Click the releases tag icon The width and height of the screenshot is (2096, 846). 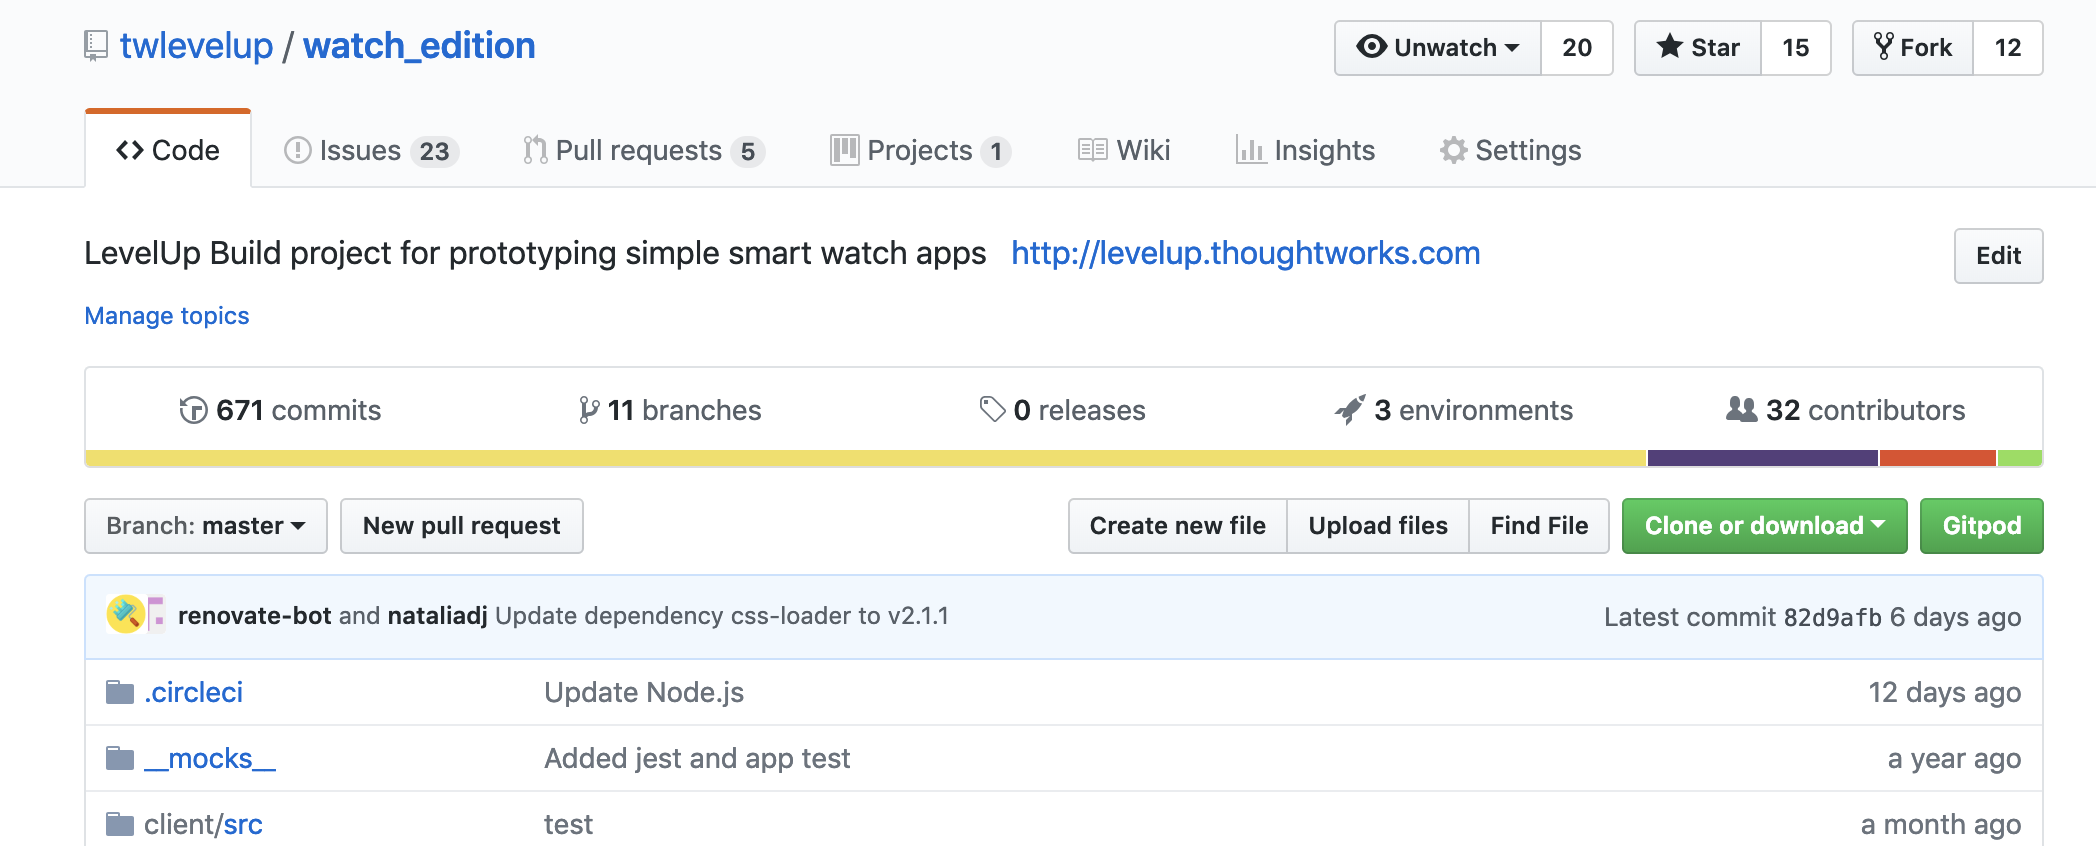992,409
